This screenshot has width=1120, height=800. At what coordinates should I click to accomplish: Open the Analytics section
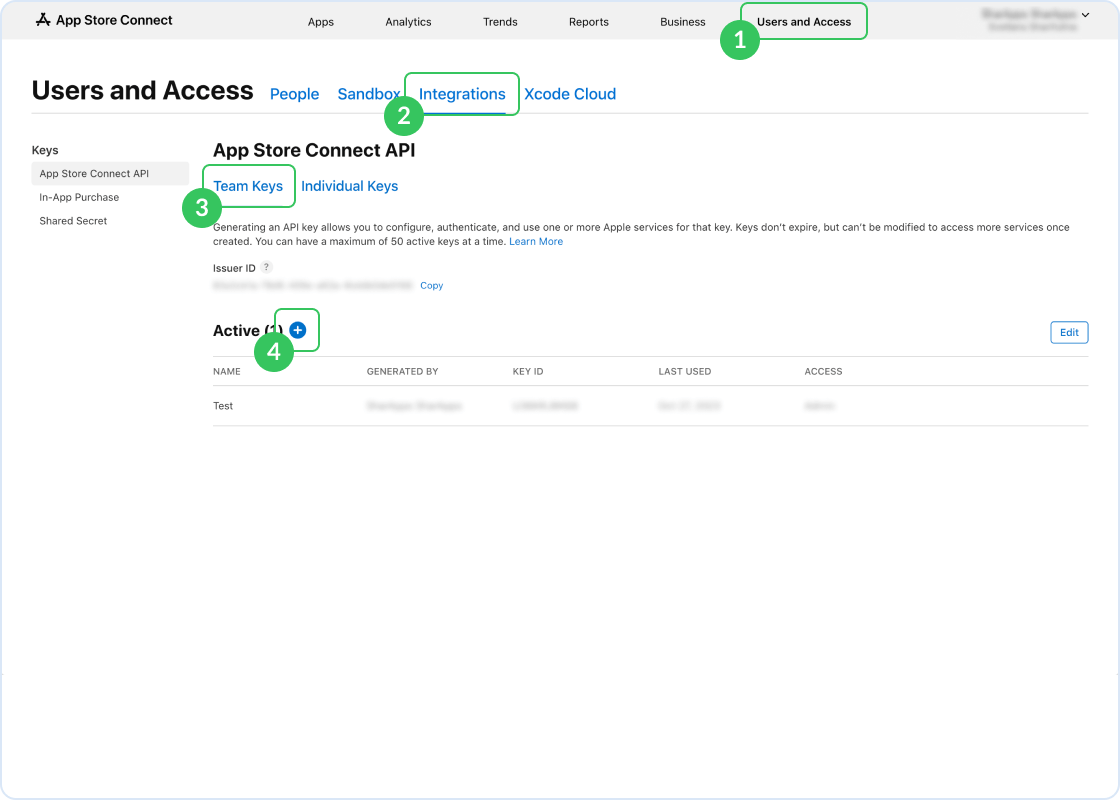click(408, 21)
